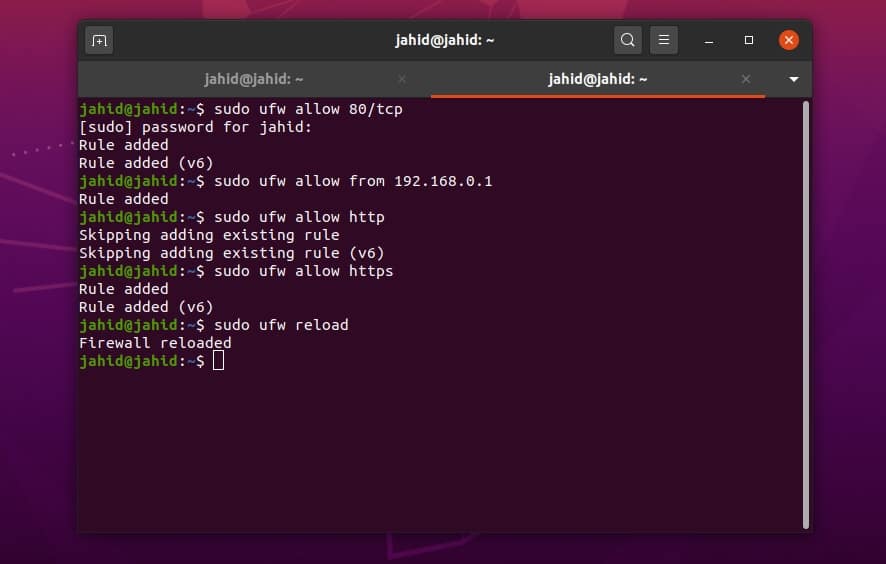This screenshot has height=564, width=886.
Task: Click 'Skipping adding existing rule' without v6
Action: [x=209, y=235]
